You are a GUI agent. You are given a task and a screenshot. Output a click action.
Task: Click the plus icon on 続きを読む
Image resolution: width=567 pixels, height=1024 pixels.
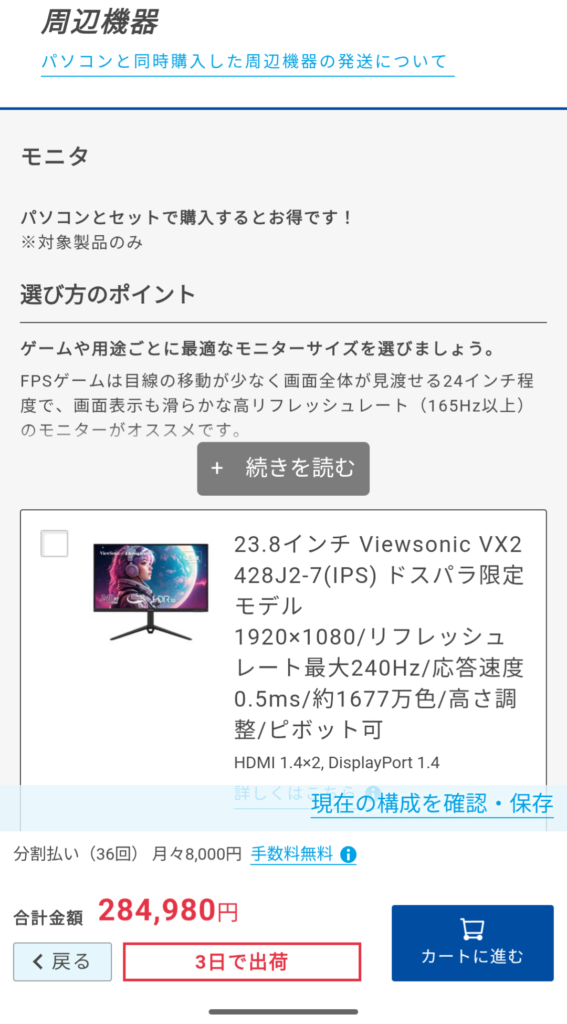click(x=218, y=468)
